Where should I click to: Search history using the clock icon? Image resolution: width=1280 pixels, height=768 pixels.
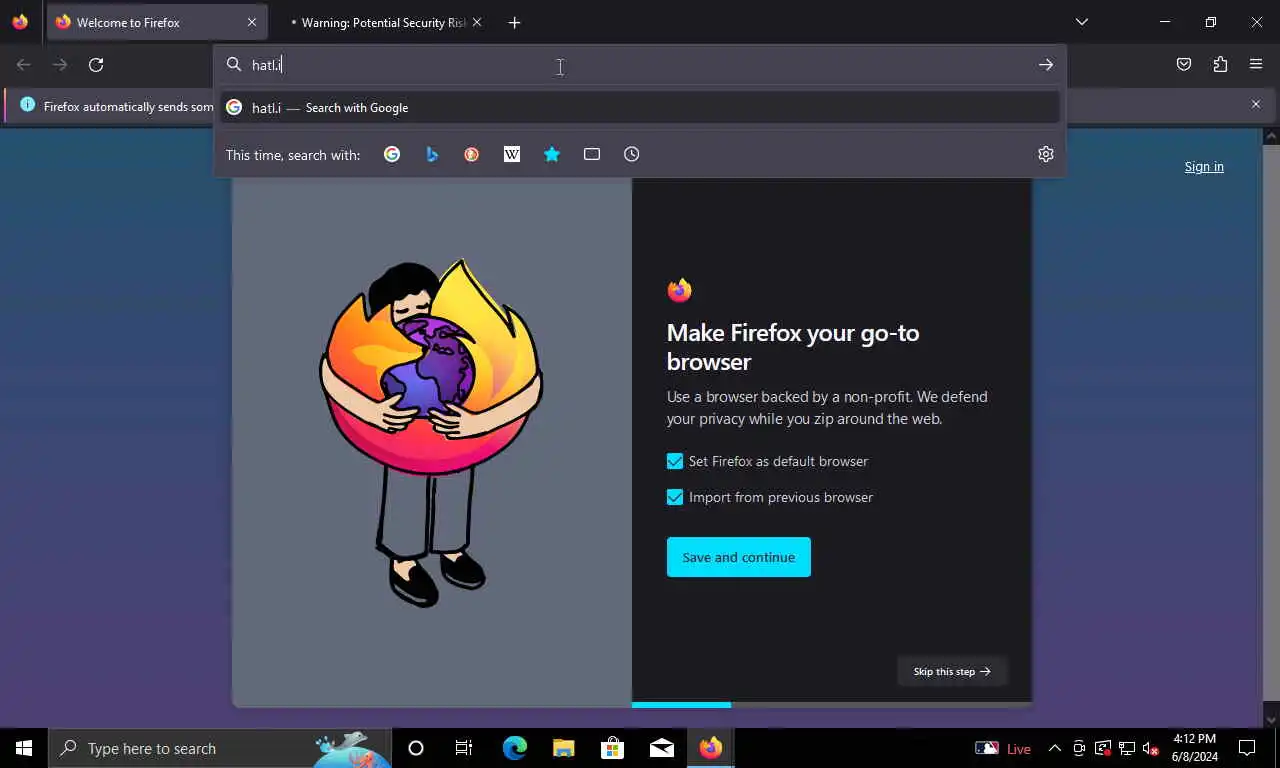[632, 154]
